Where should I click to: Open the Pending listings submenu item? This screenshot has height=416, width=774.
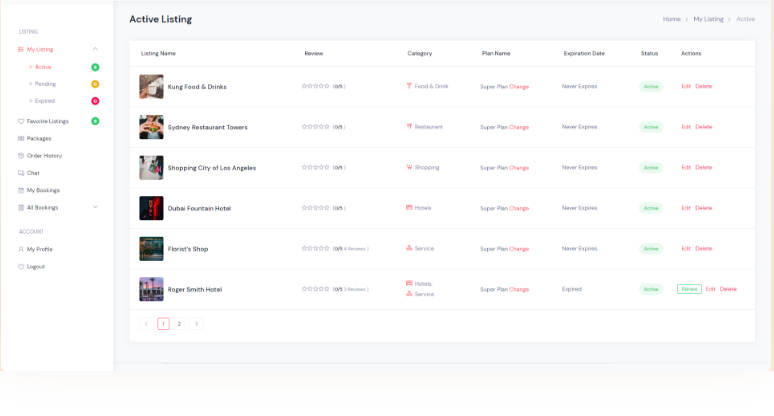[45, 84]
